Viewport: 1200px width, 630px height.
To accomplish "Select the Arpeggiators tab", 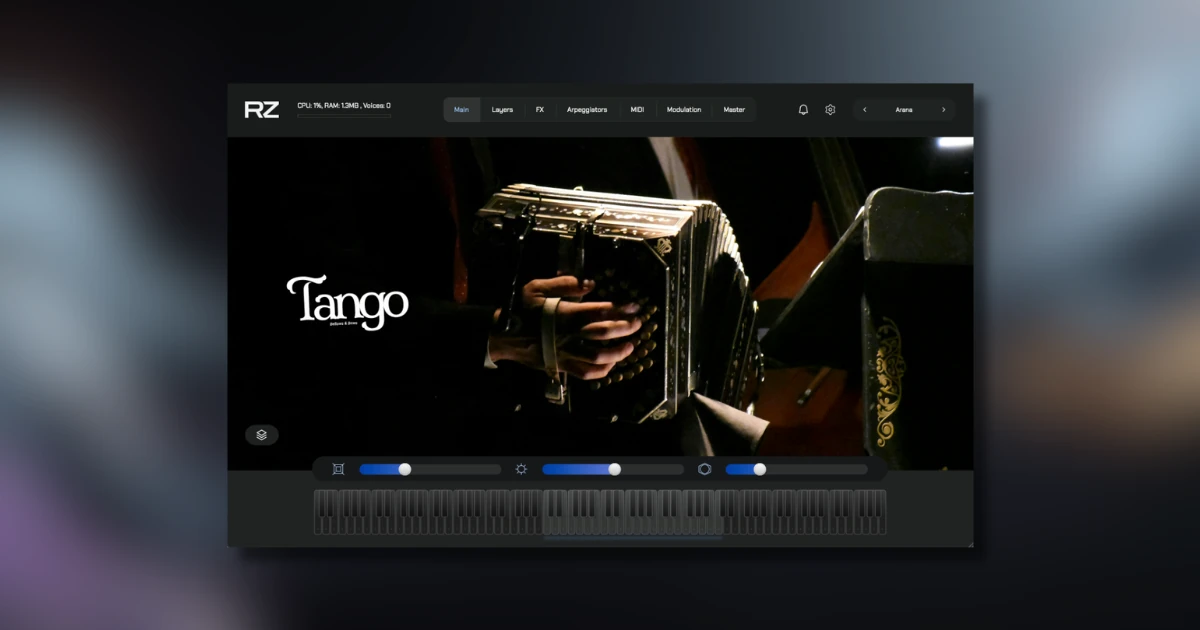I will 589,109.
